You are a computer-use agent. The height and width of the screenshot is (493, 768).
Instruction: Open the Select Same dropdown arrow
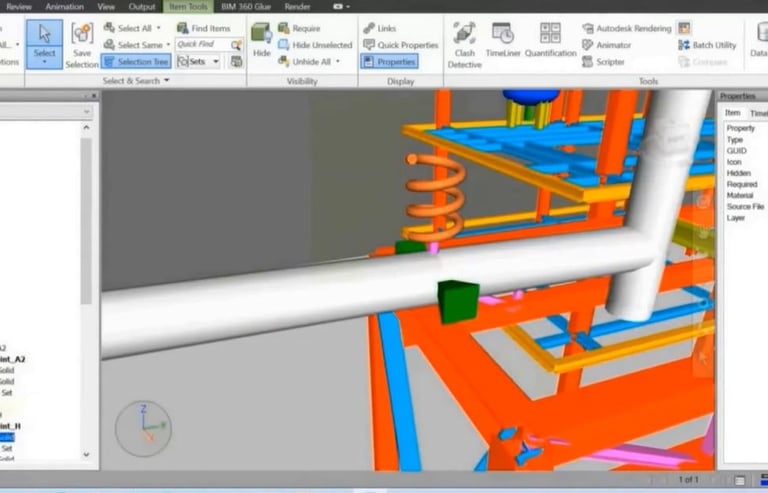[168, 45]
